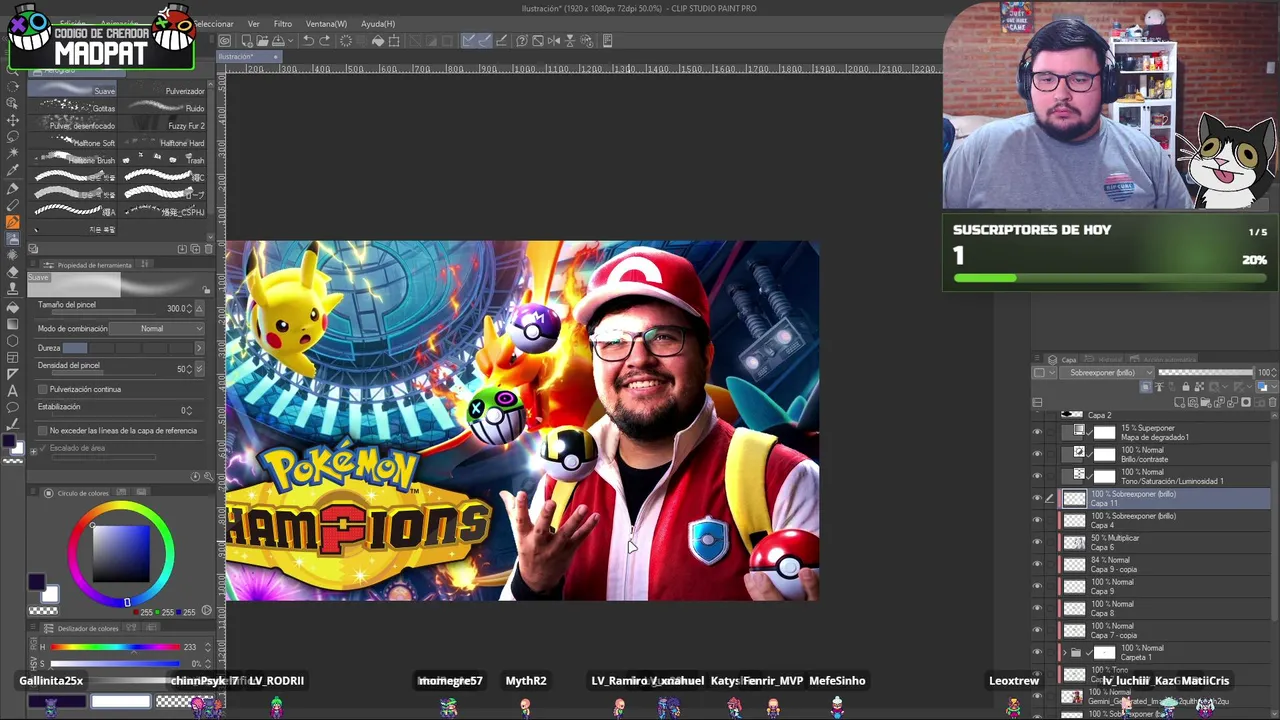Open the Modo de combinación Normal dropdown
The image size is (1280, 720).
point(157,328)
